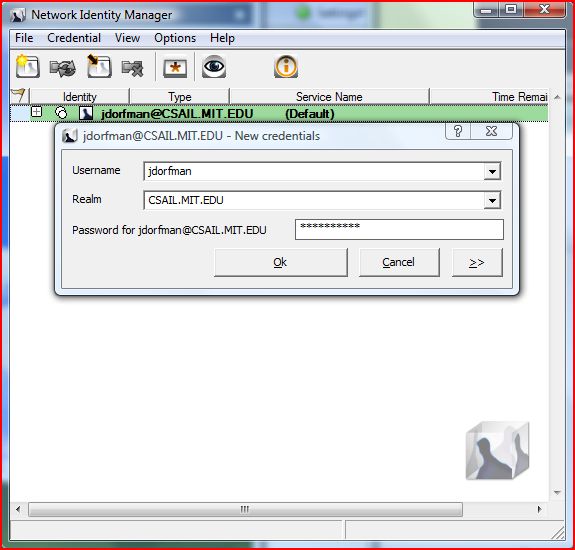The height and width of the screenshot is (550, 575).
Task: Open the Options menu
Action: coord(175,38)
